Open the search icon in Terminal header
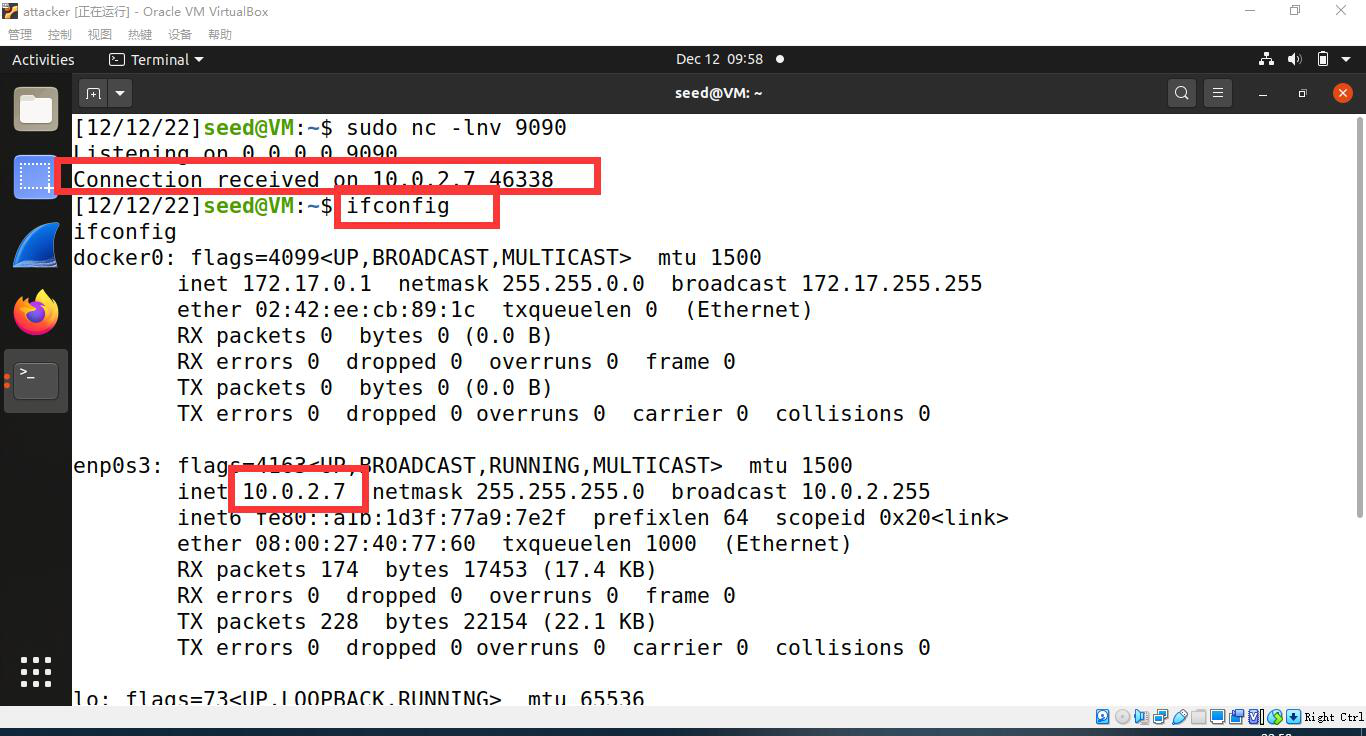Viewport: 1366px width, 736px height. [x=1181, y=92]
